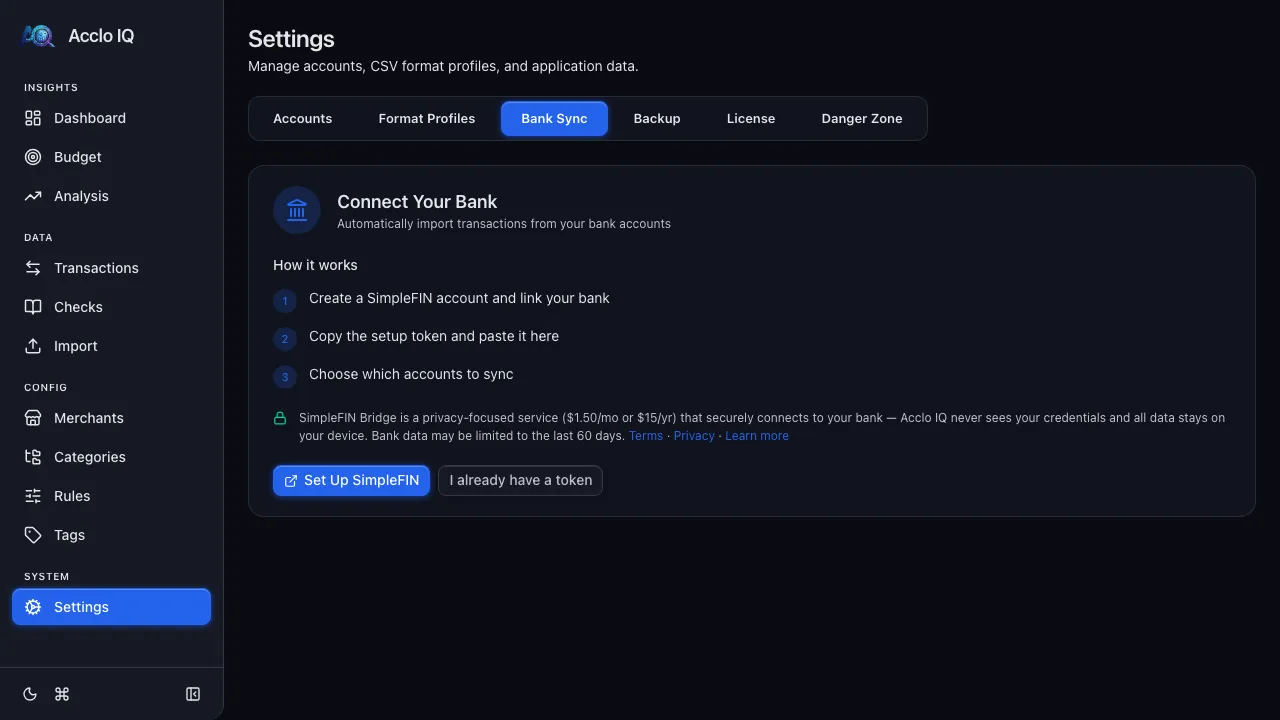Screen dimensions: 1280x720
Task: Navigate to Categories in the sidebar
Action: (x=112, y=457)
